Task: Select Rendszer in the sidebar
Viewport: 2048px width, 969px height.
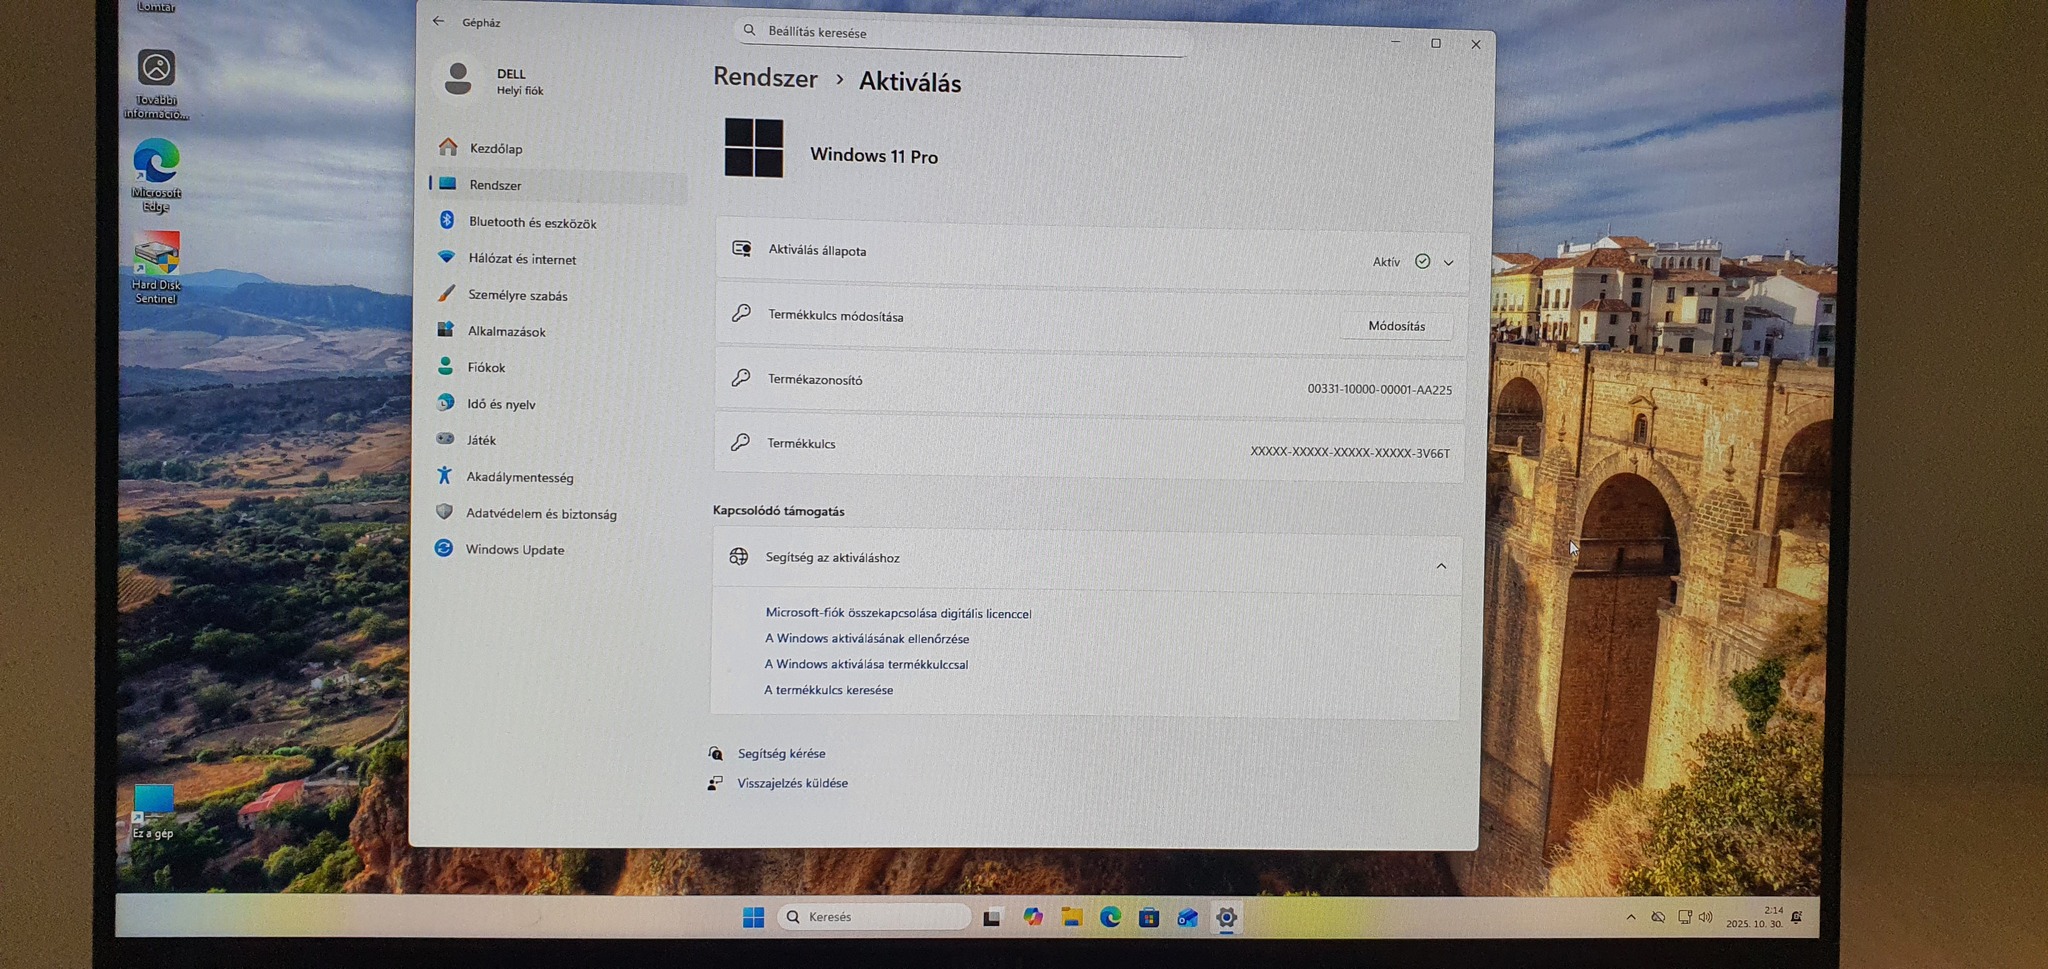Action: click(558, 185)
